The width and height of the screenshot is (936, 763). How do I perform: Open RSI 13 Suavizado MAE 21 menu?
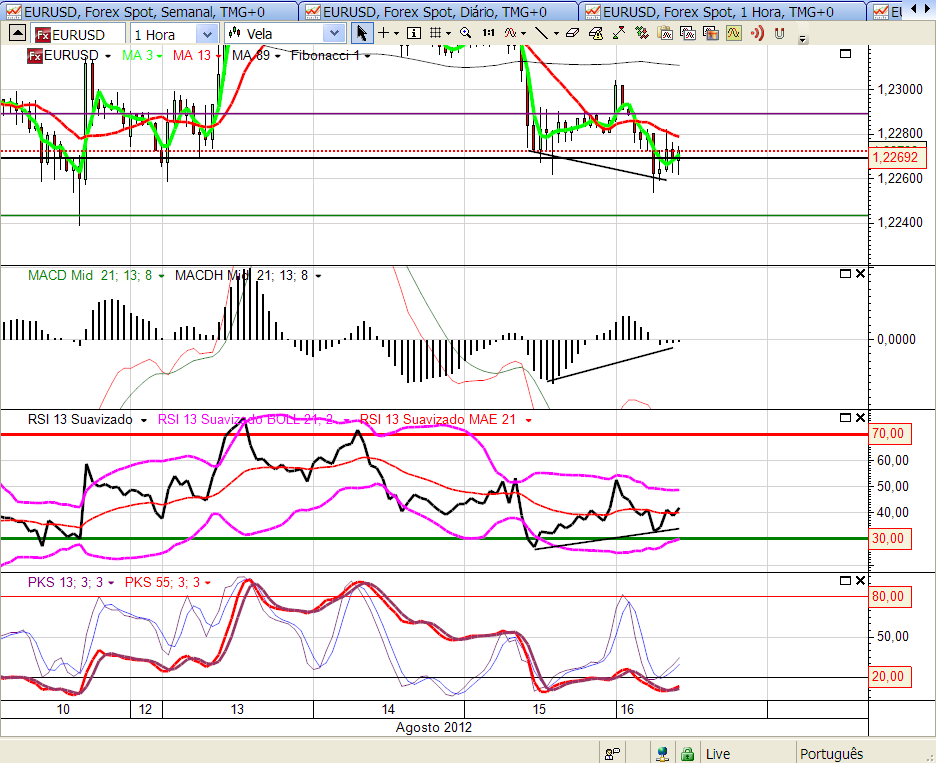528,421
